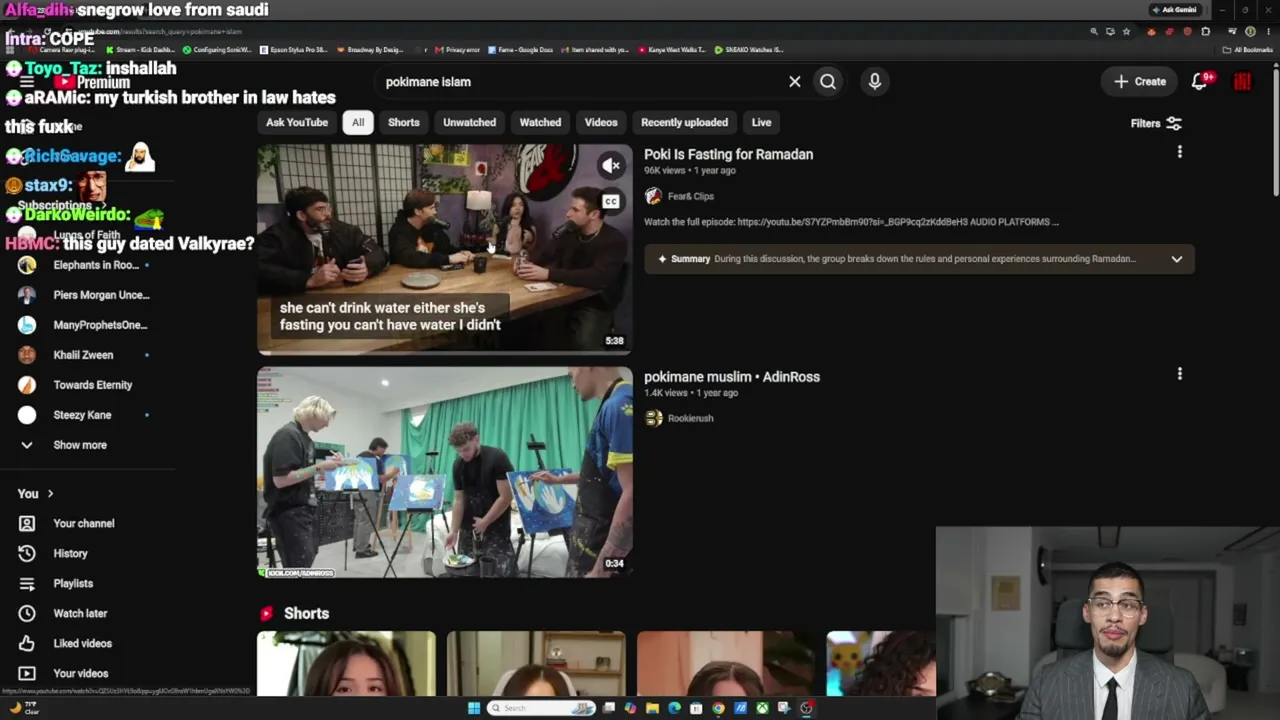Open options menu for pokimane muslim video
The image size is (1280, 720).
coord(1180,374)
